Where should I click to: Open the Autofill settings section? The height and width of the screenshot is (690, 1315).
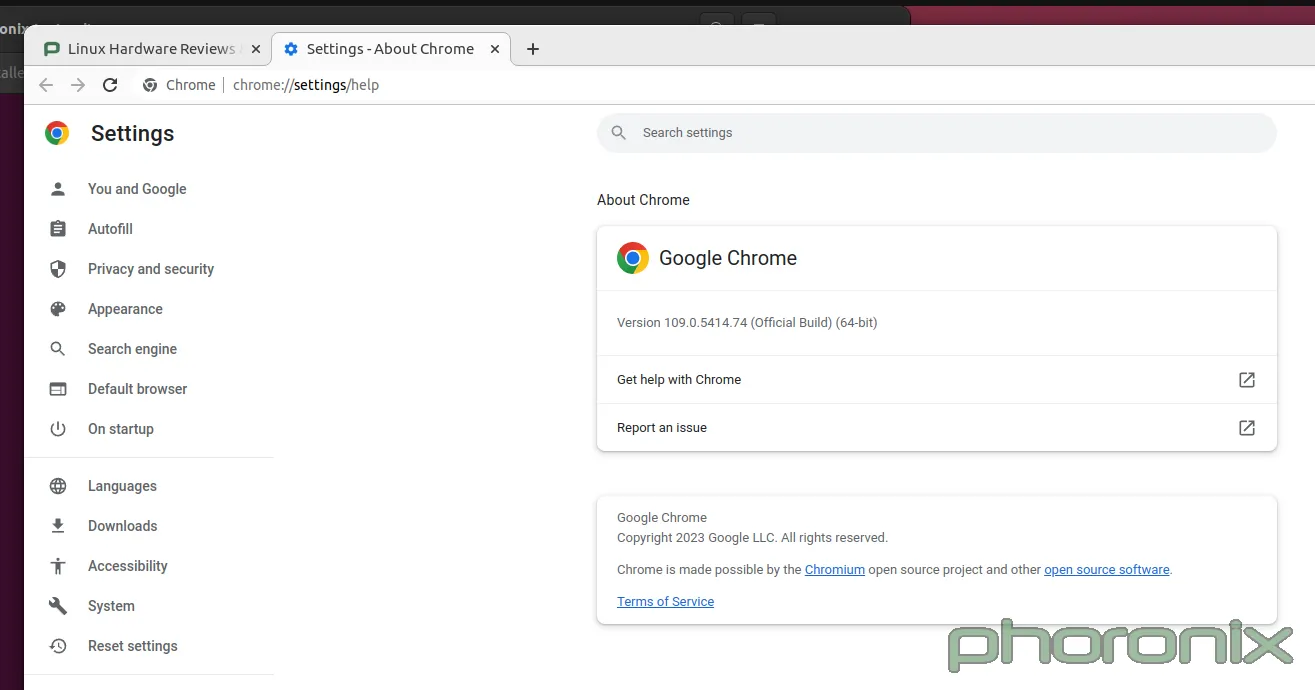coord(110,229)
